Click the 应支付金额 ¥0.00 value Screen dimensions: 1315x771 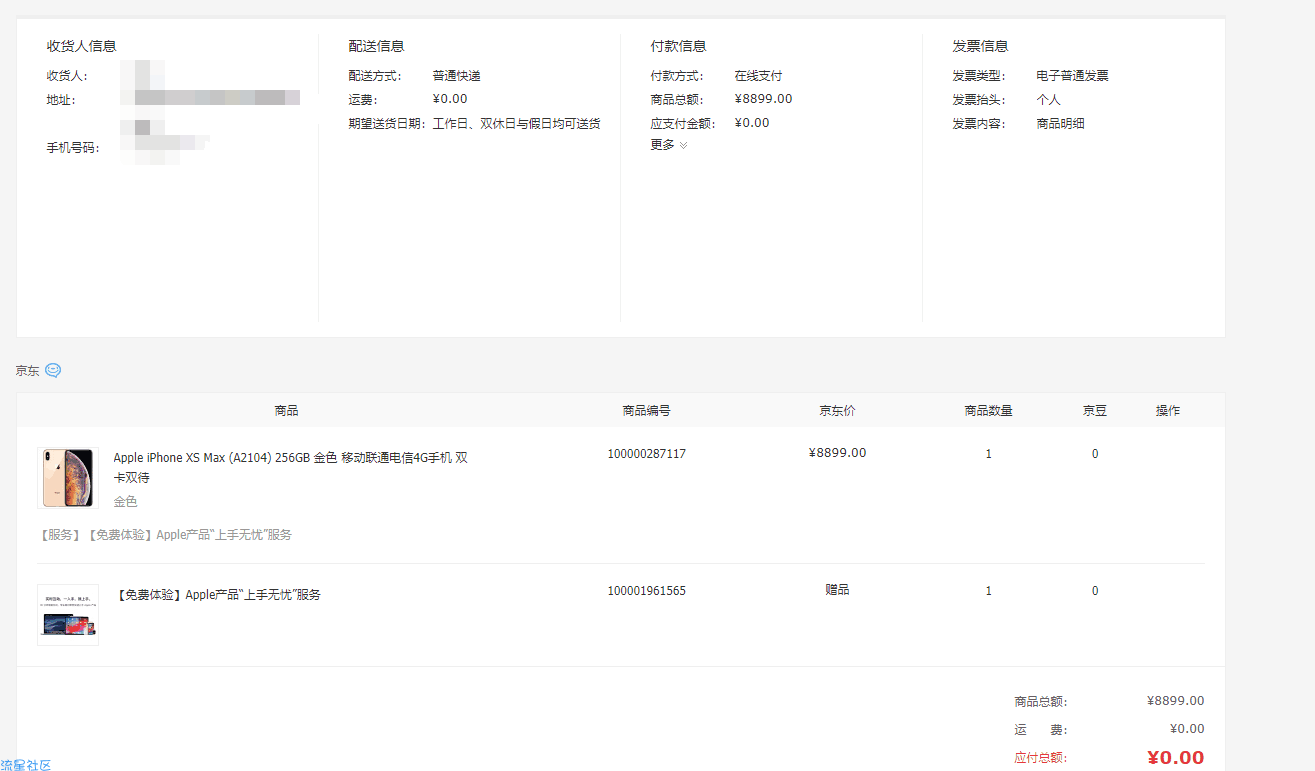(752, 123)
